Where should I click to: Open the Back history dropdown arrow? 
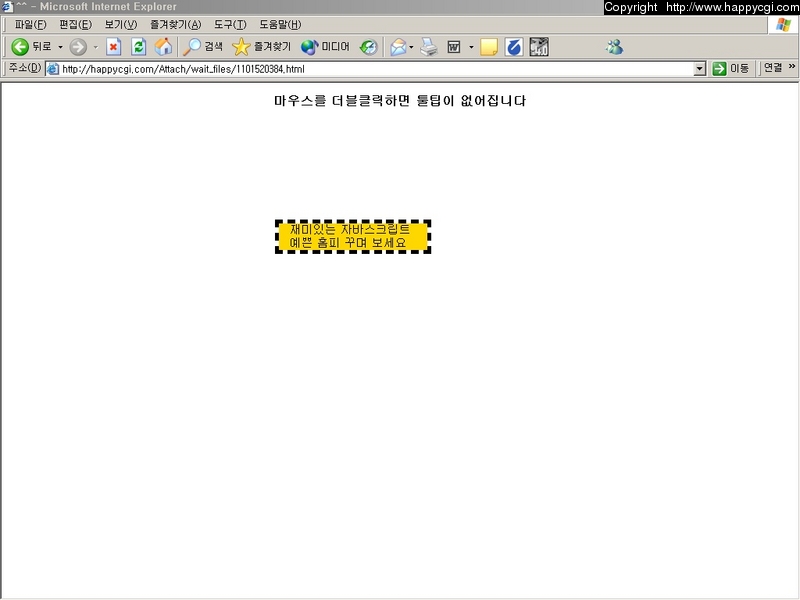[60, 47]
